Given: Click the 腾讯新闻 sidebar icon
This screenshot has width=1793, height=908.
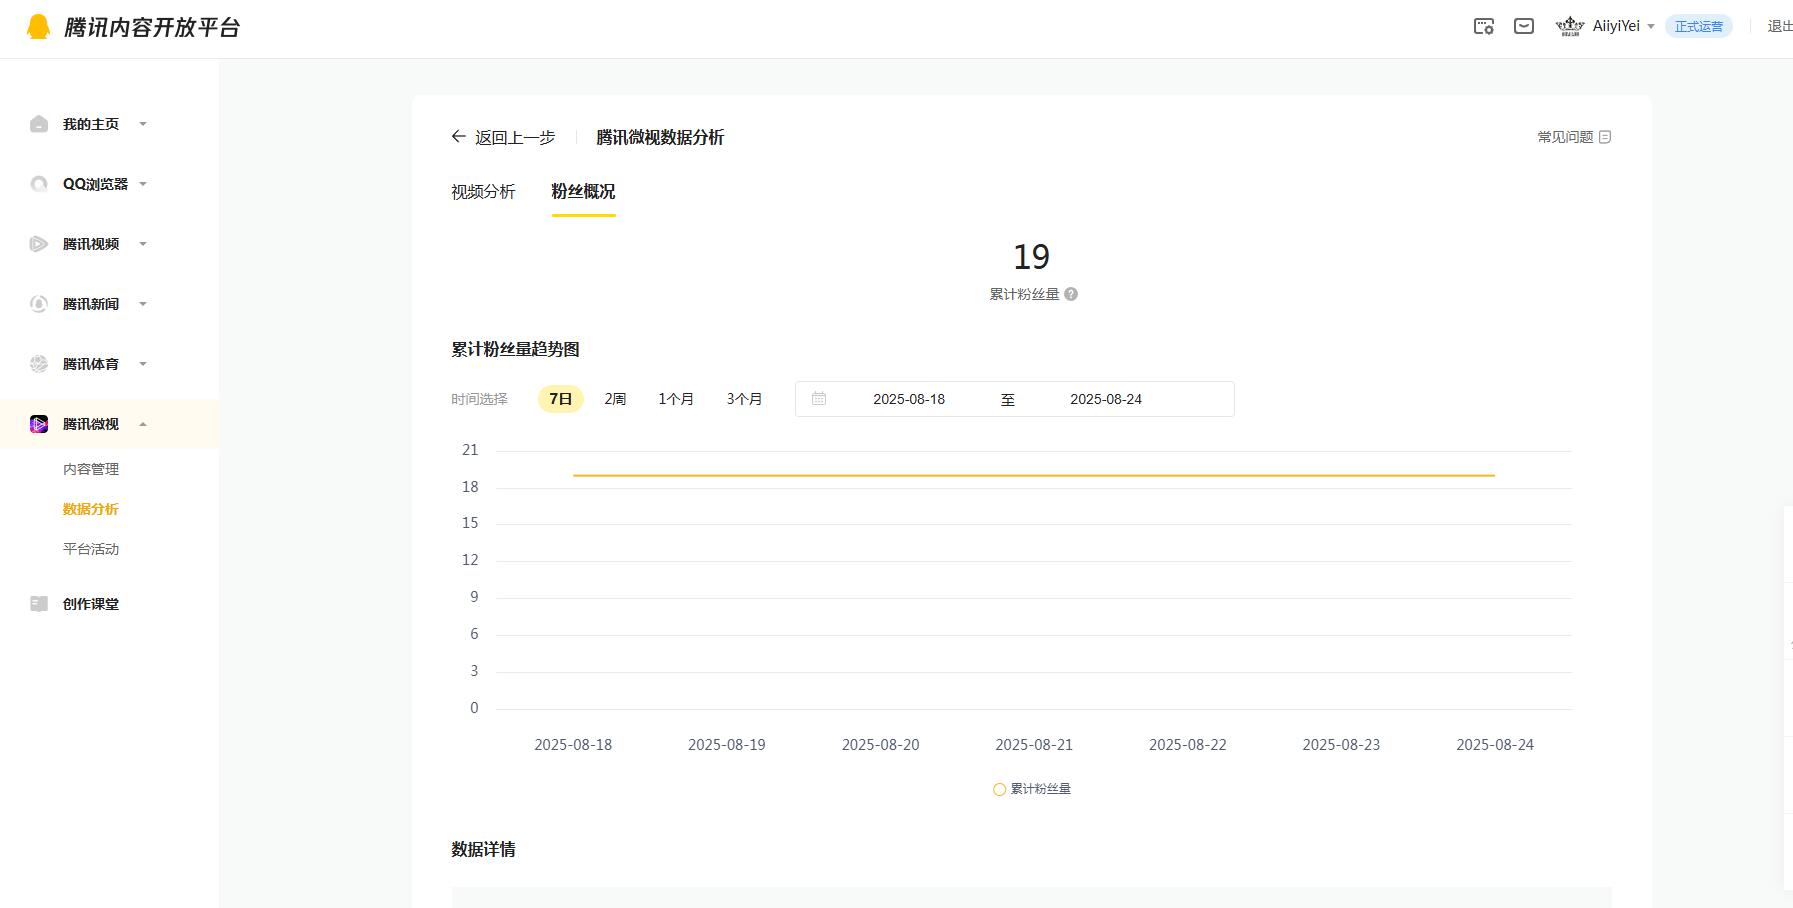Looking at the screenshot, I should click(39, 304).
